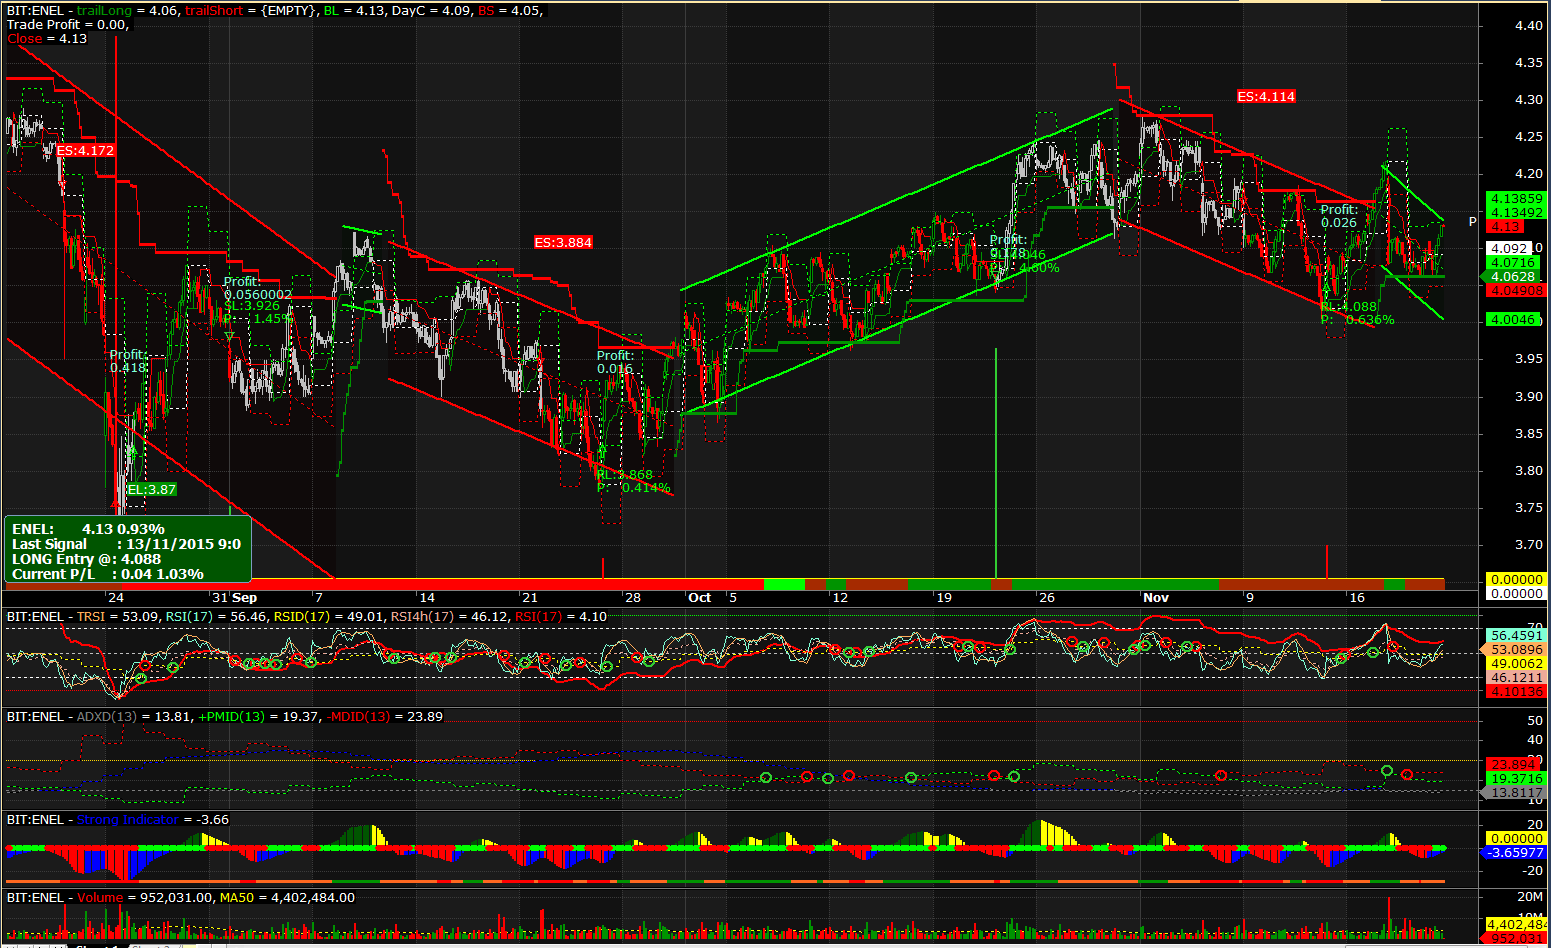The width and height of the screenshot is (1551, 948).
Task: Click the red 4.04908 price tag
Action: click(x=1516, y=291)
